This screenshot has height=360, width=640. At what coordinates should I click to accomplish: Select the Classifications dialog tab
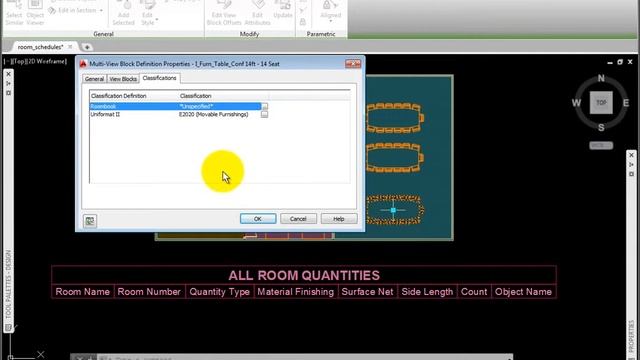point(160,78)
